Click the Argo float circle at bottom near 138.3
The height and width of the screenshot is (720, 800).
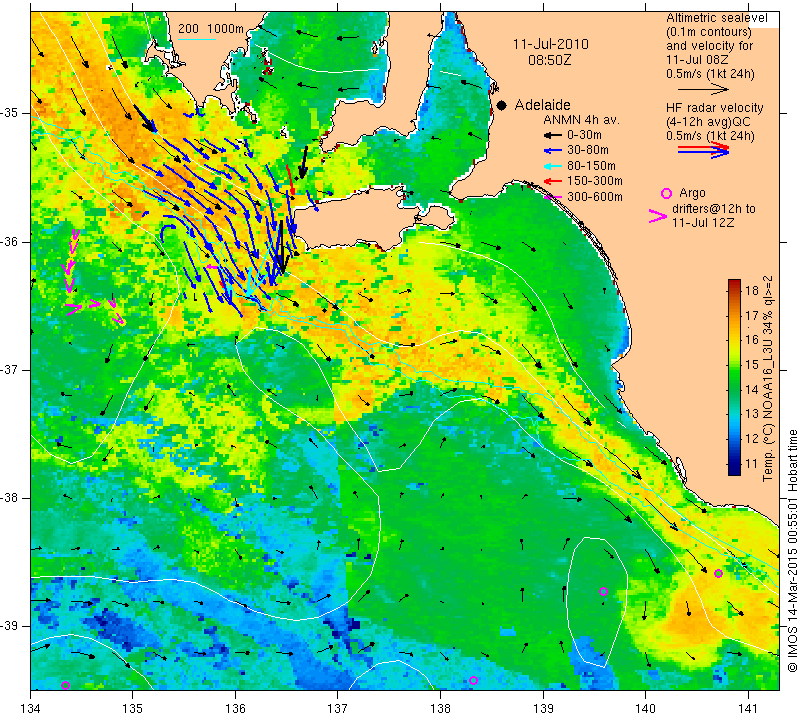click(x=473, y=680)
